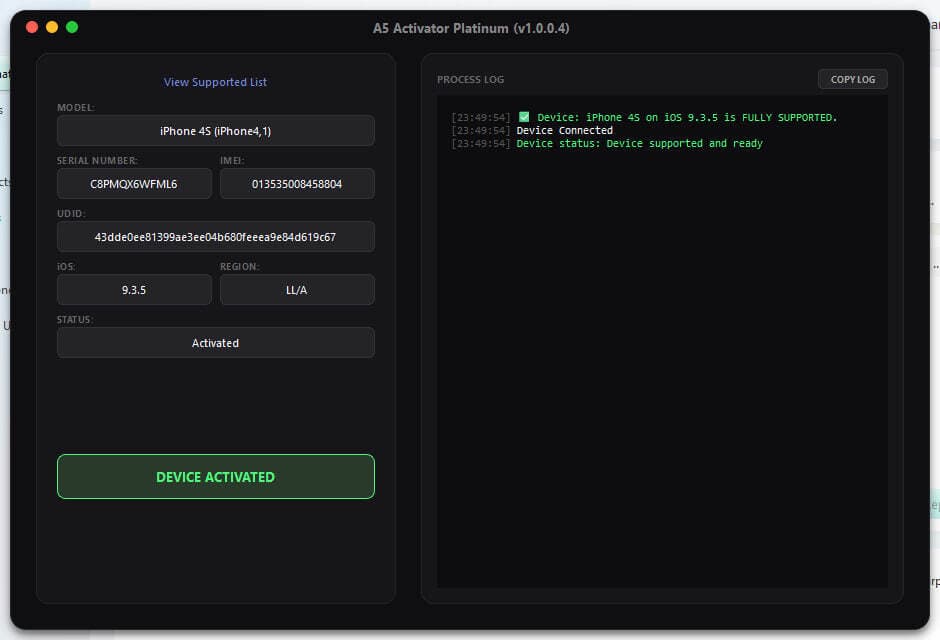This screenshot has width=940, height=640.
Task: Maximize the window with the green button
Action: pos(72,27)
